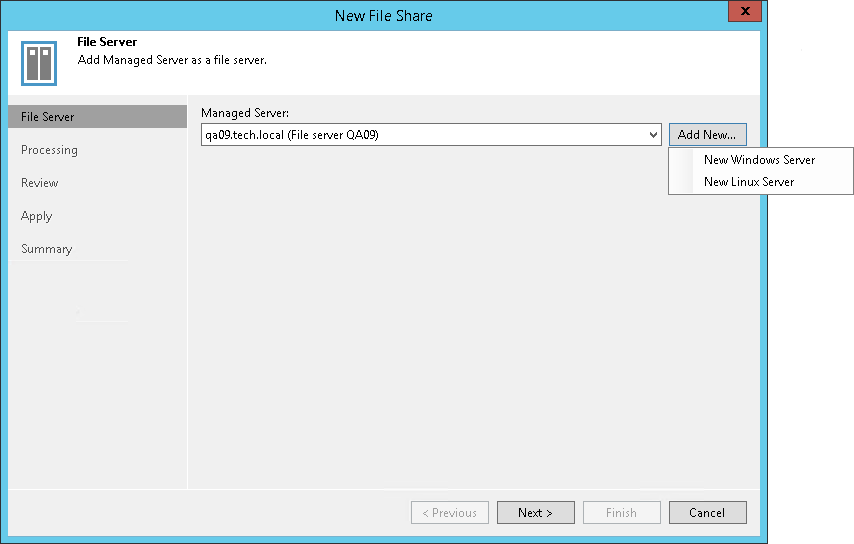Viewport: 854px width, 544px height.
Task: Click the file server icon in header
Action: [x=39, y=63]
